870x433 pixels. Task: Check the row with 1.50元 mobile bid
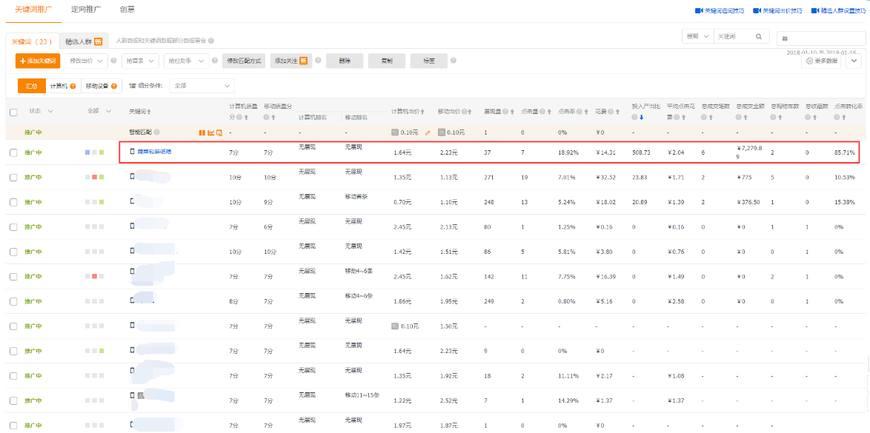[x=13, y=326]
